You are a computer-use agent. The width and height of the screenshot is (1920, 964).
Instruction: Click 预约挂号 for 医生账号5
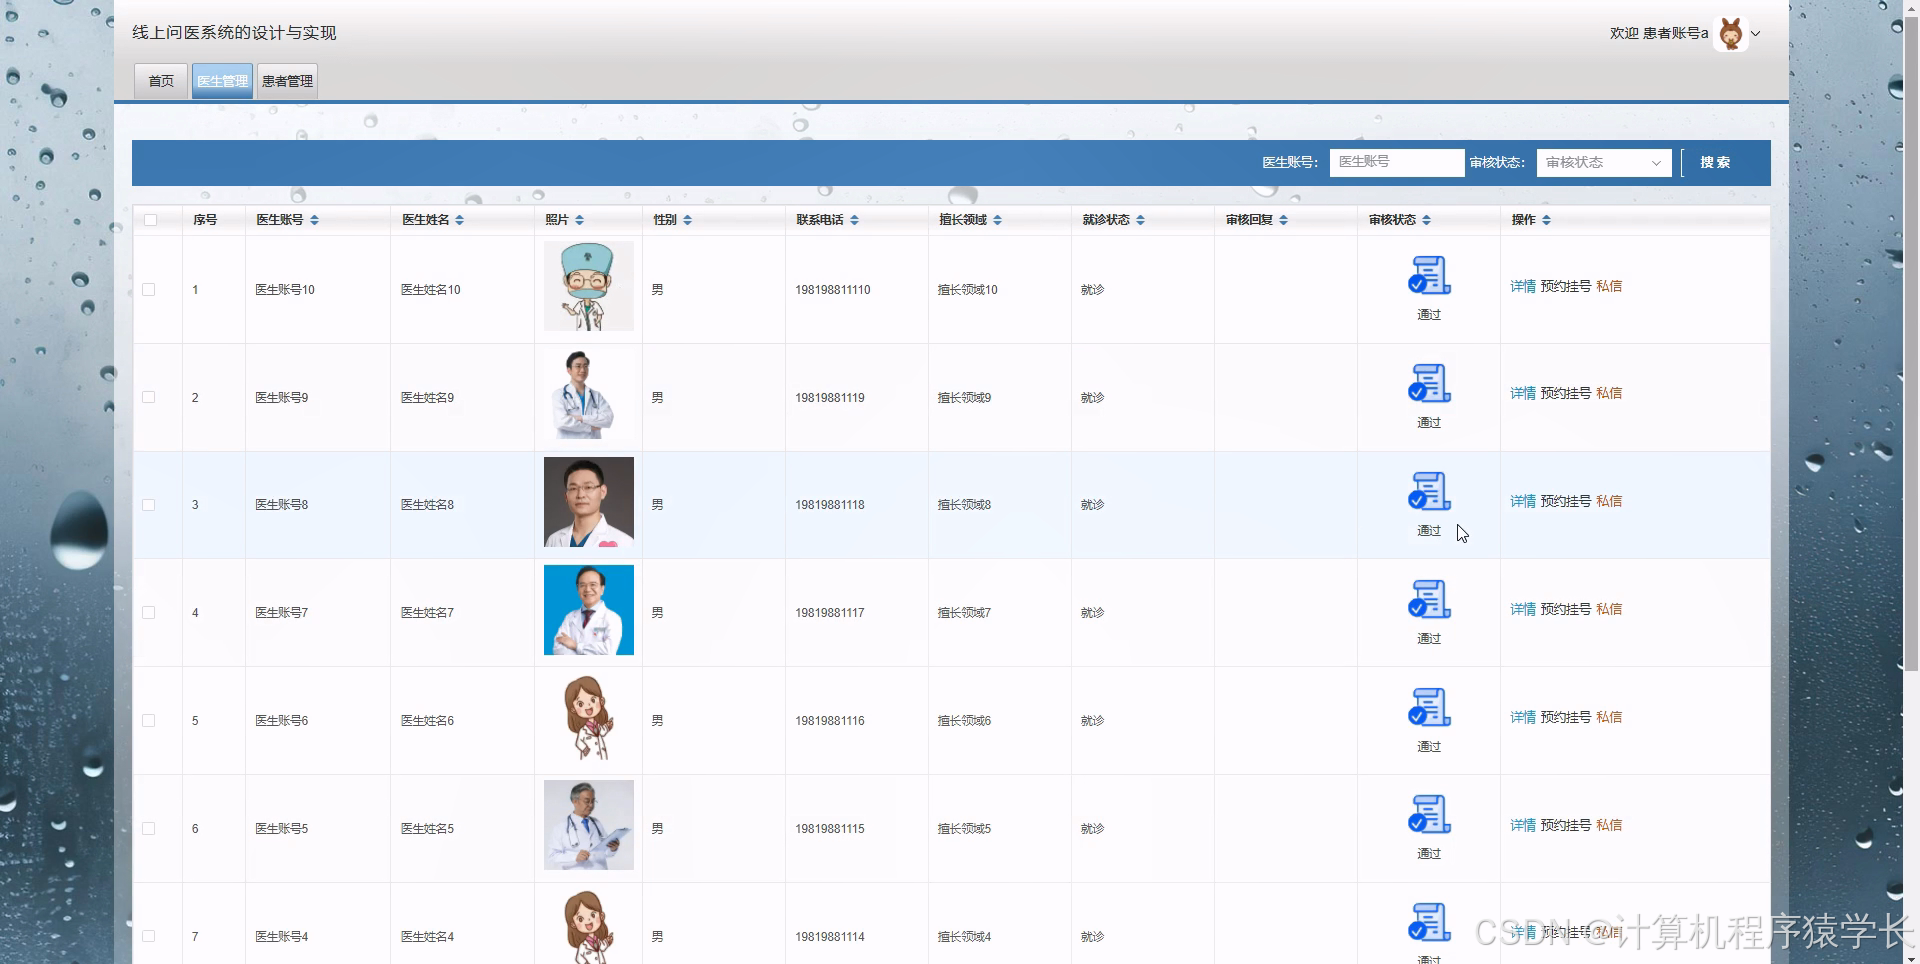(1566, 825)
